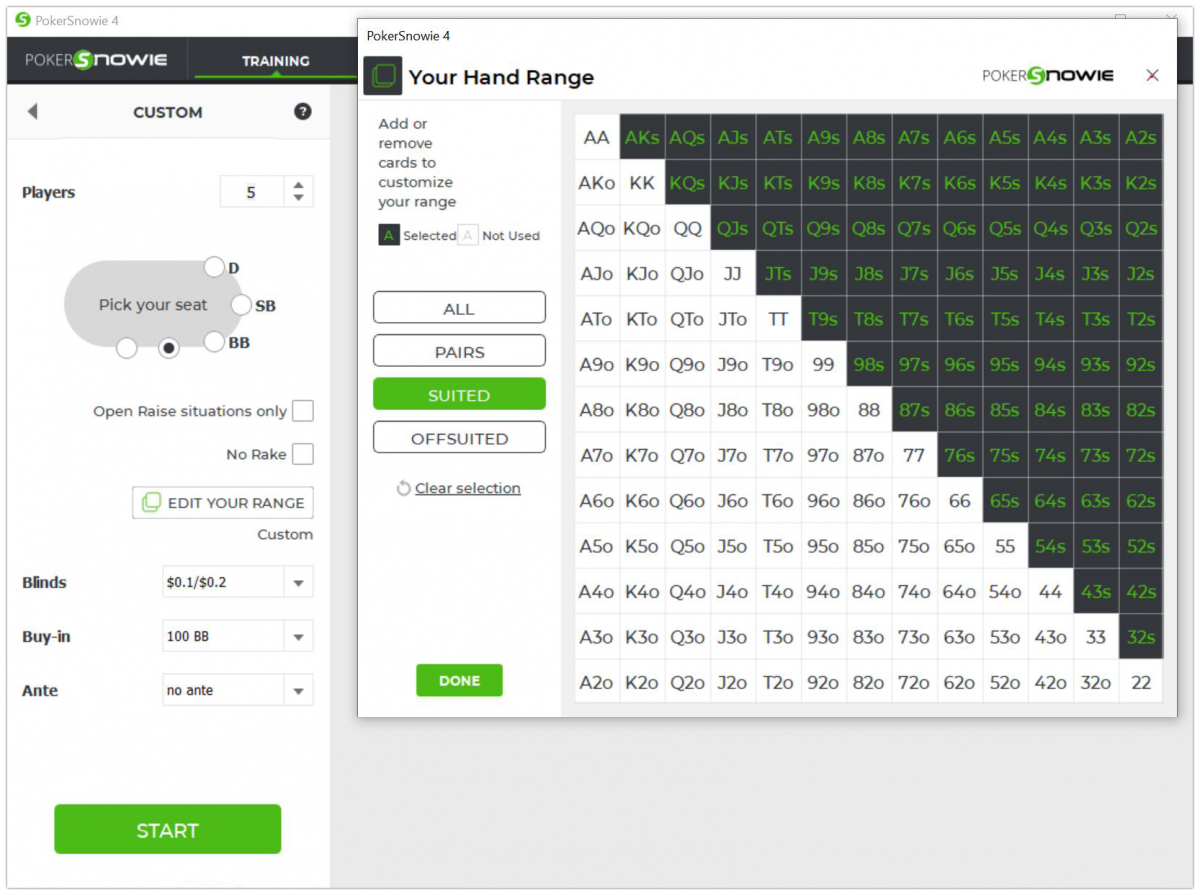1200x895 pixels.
Task: Click the hand range cards icon in dialog header
Action: pos(383,76)
